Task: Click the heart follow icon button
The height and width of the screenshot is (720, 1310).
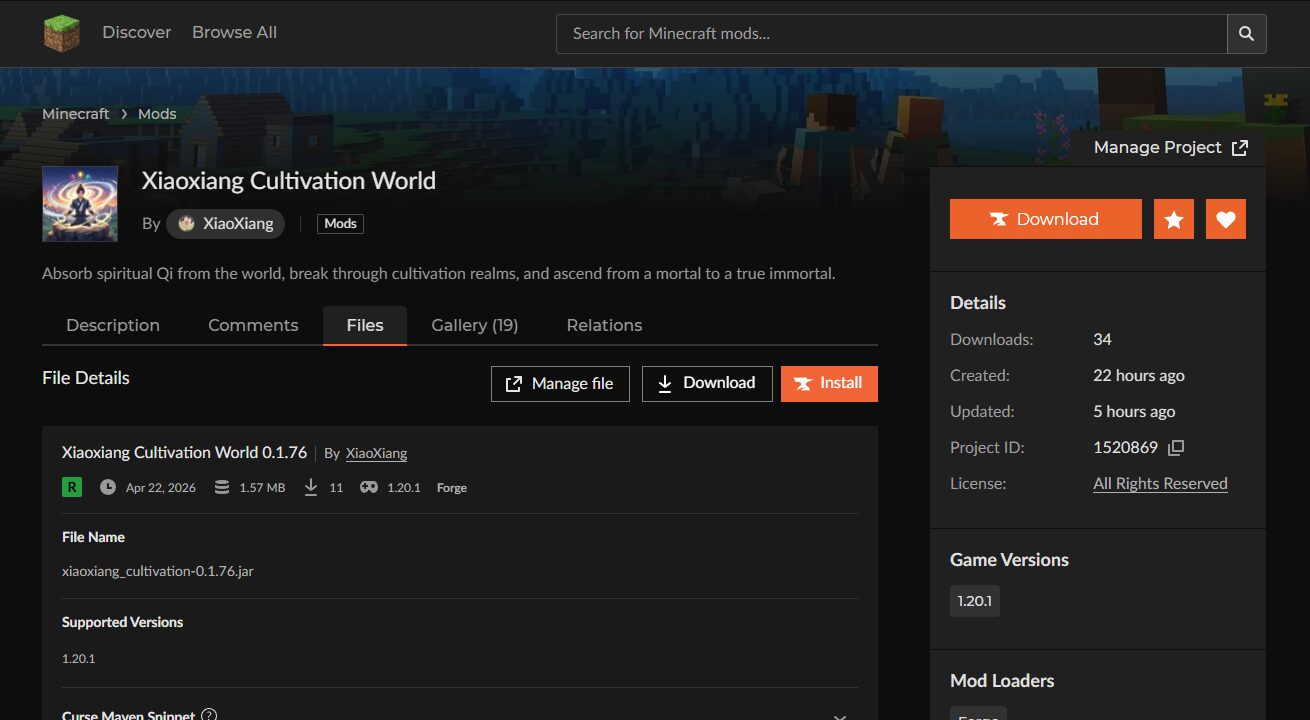Action: click(1226, 219)
